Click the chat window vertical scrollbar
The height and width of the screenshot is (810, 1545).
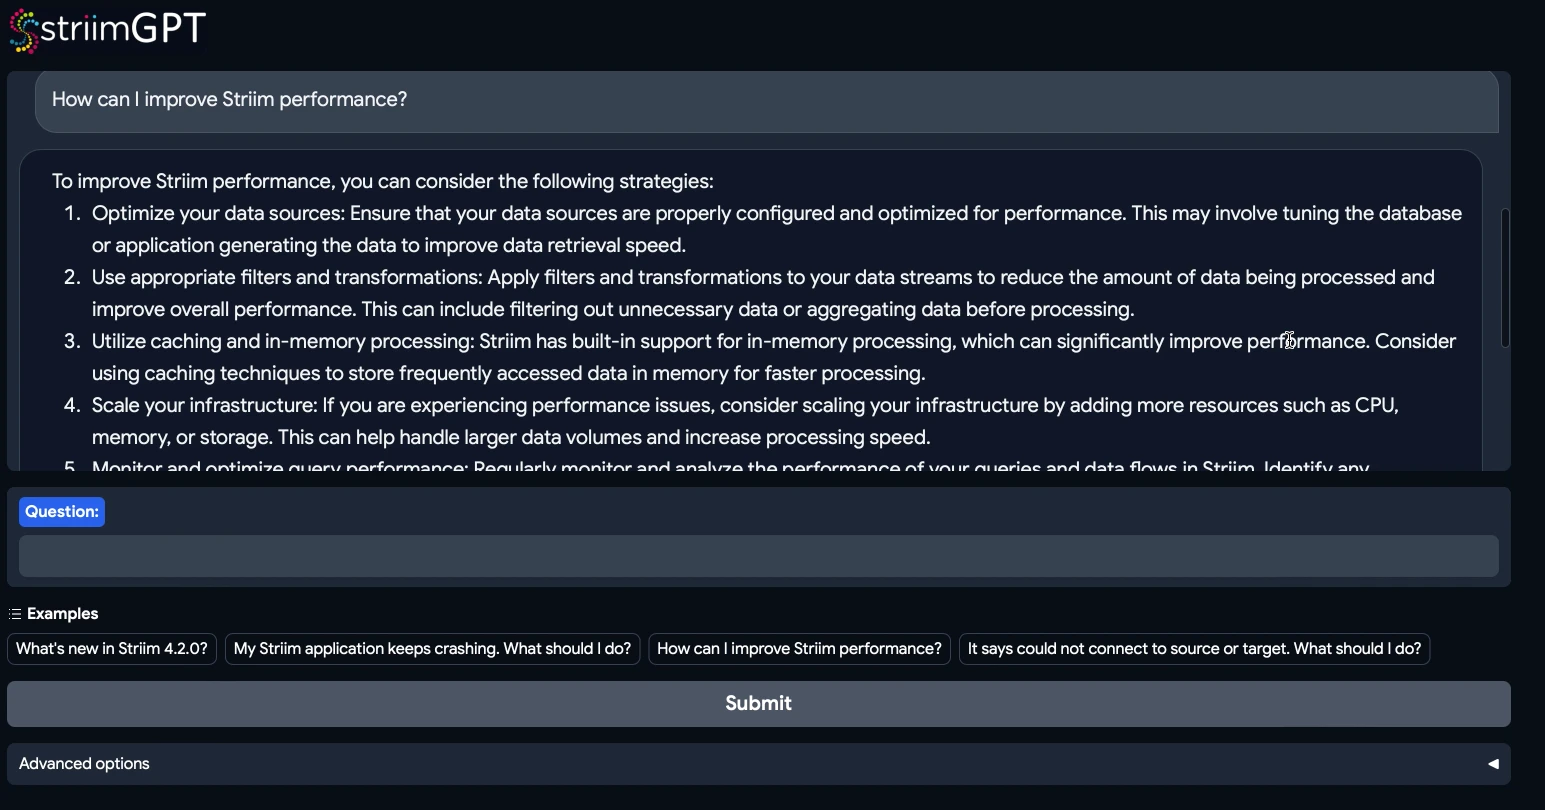(x=1505, y=278)
